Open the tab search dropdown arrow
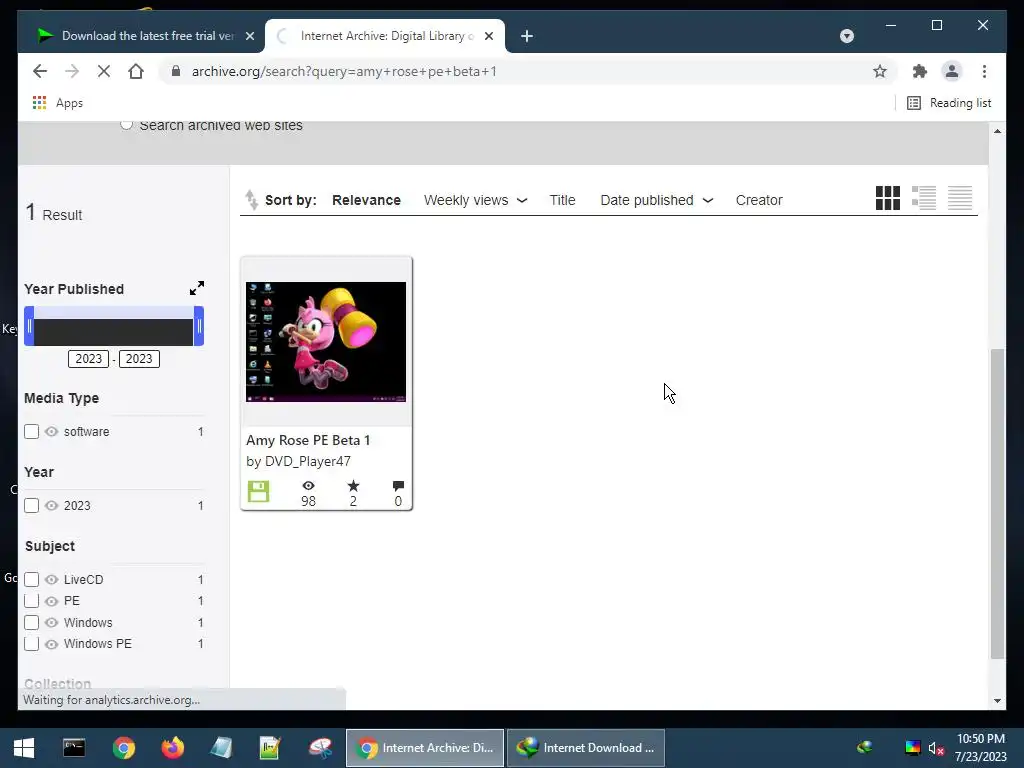This screenshot has height=768, width=1024. pyautogui.click(x=846, y=36)
